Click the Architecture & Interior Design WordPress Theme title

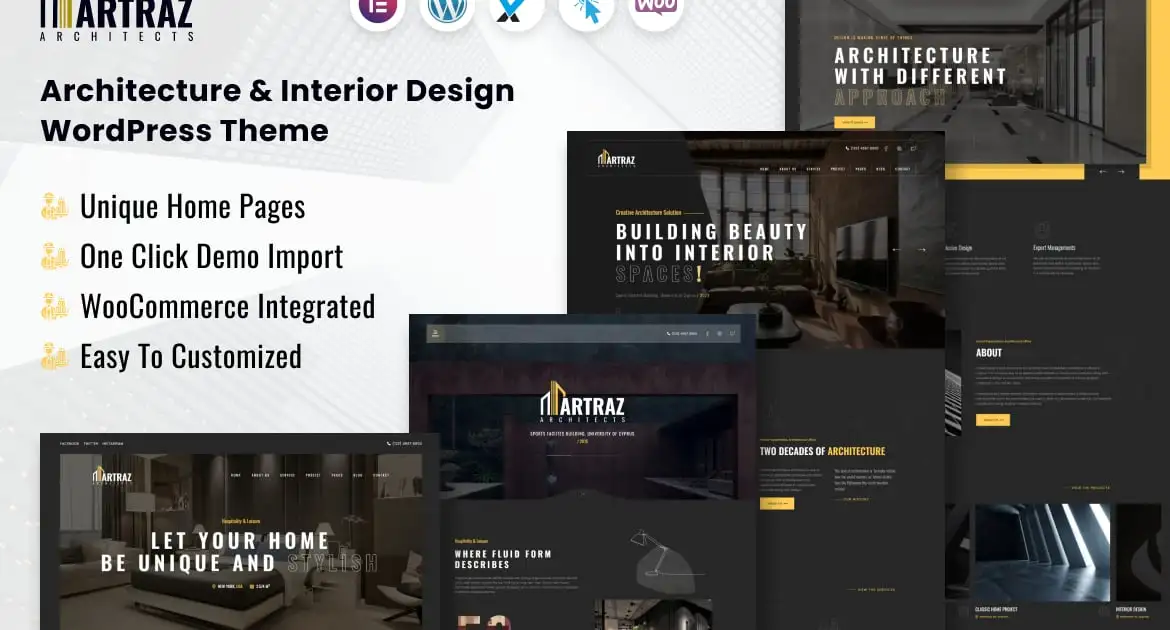(278, 110)
